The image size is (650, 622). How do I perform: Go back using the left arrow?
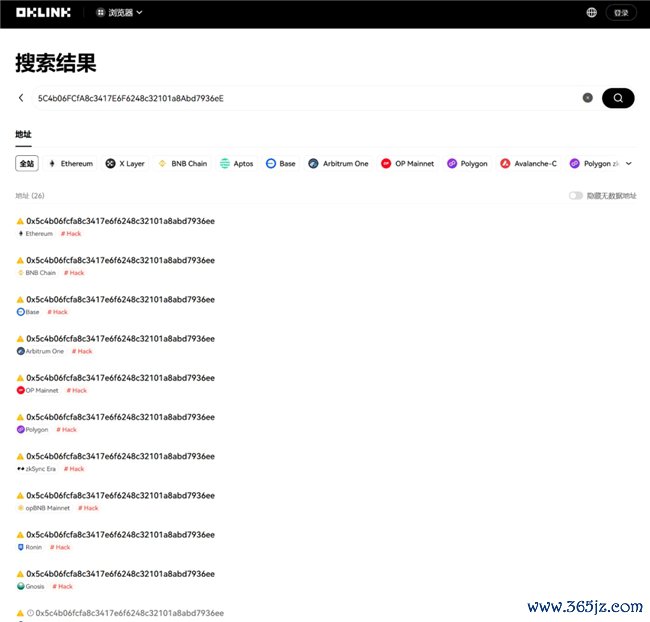[x=21, y=98]
